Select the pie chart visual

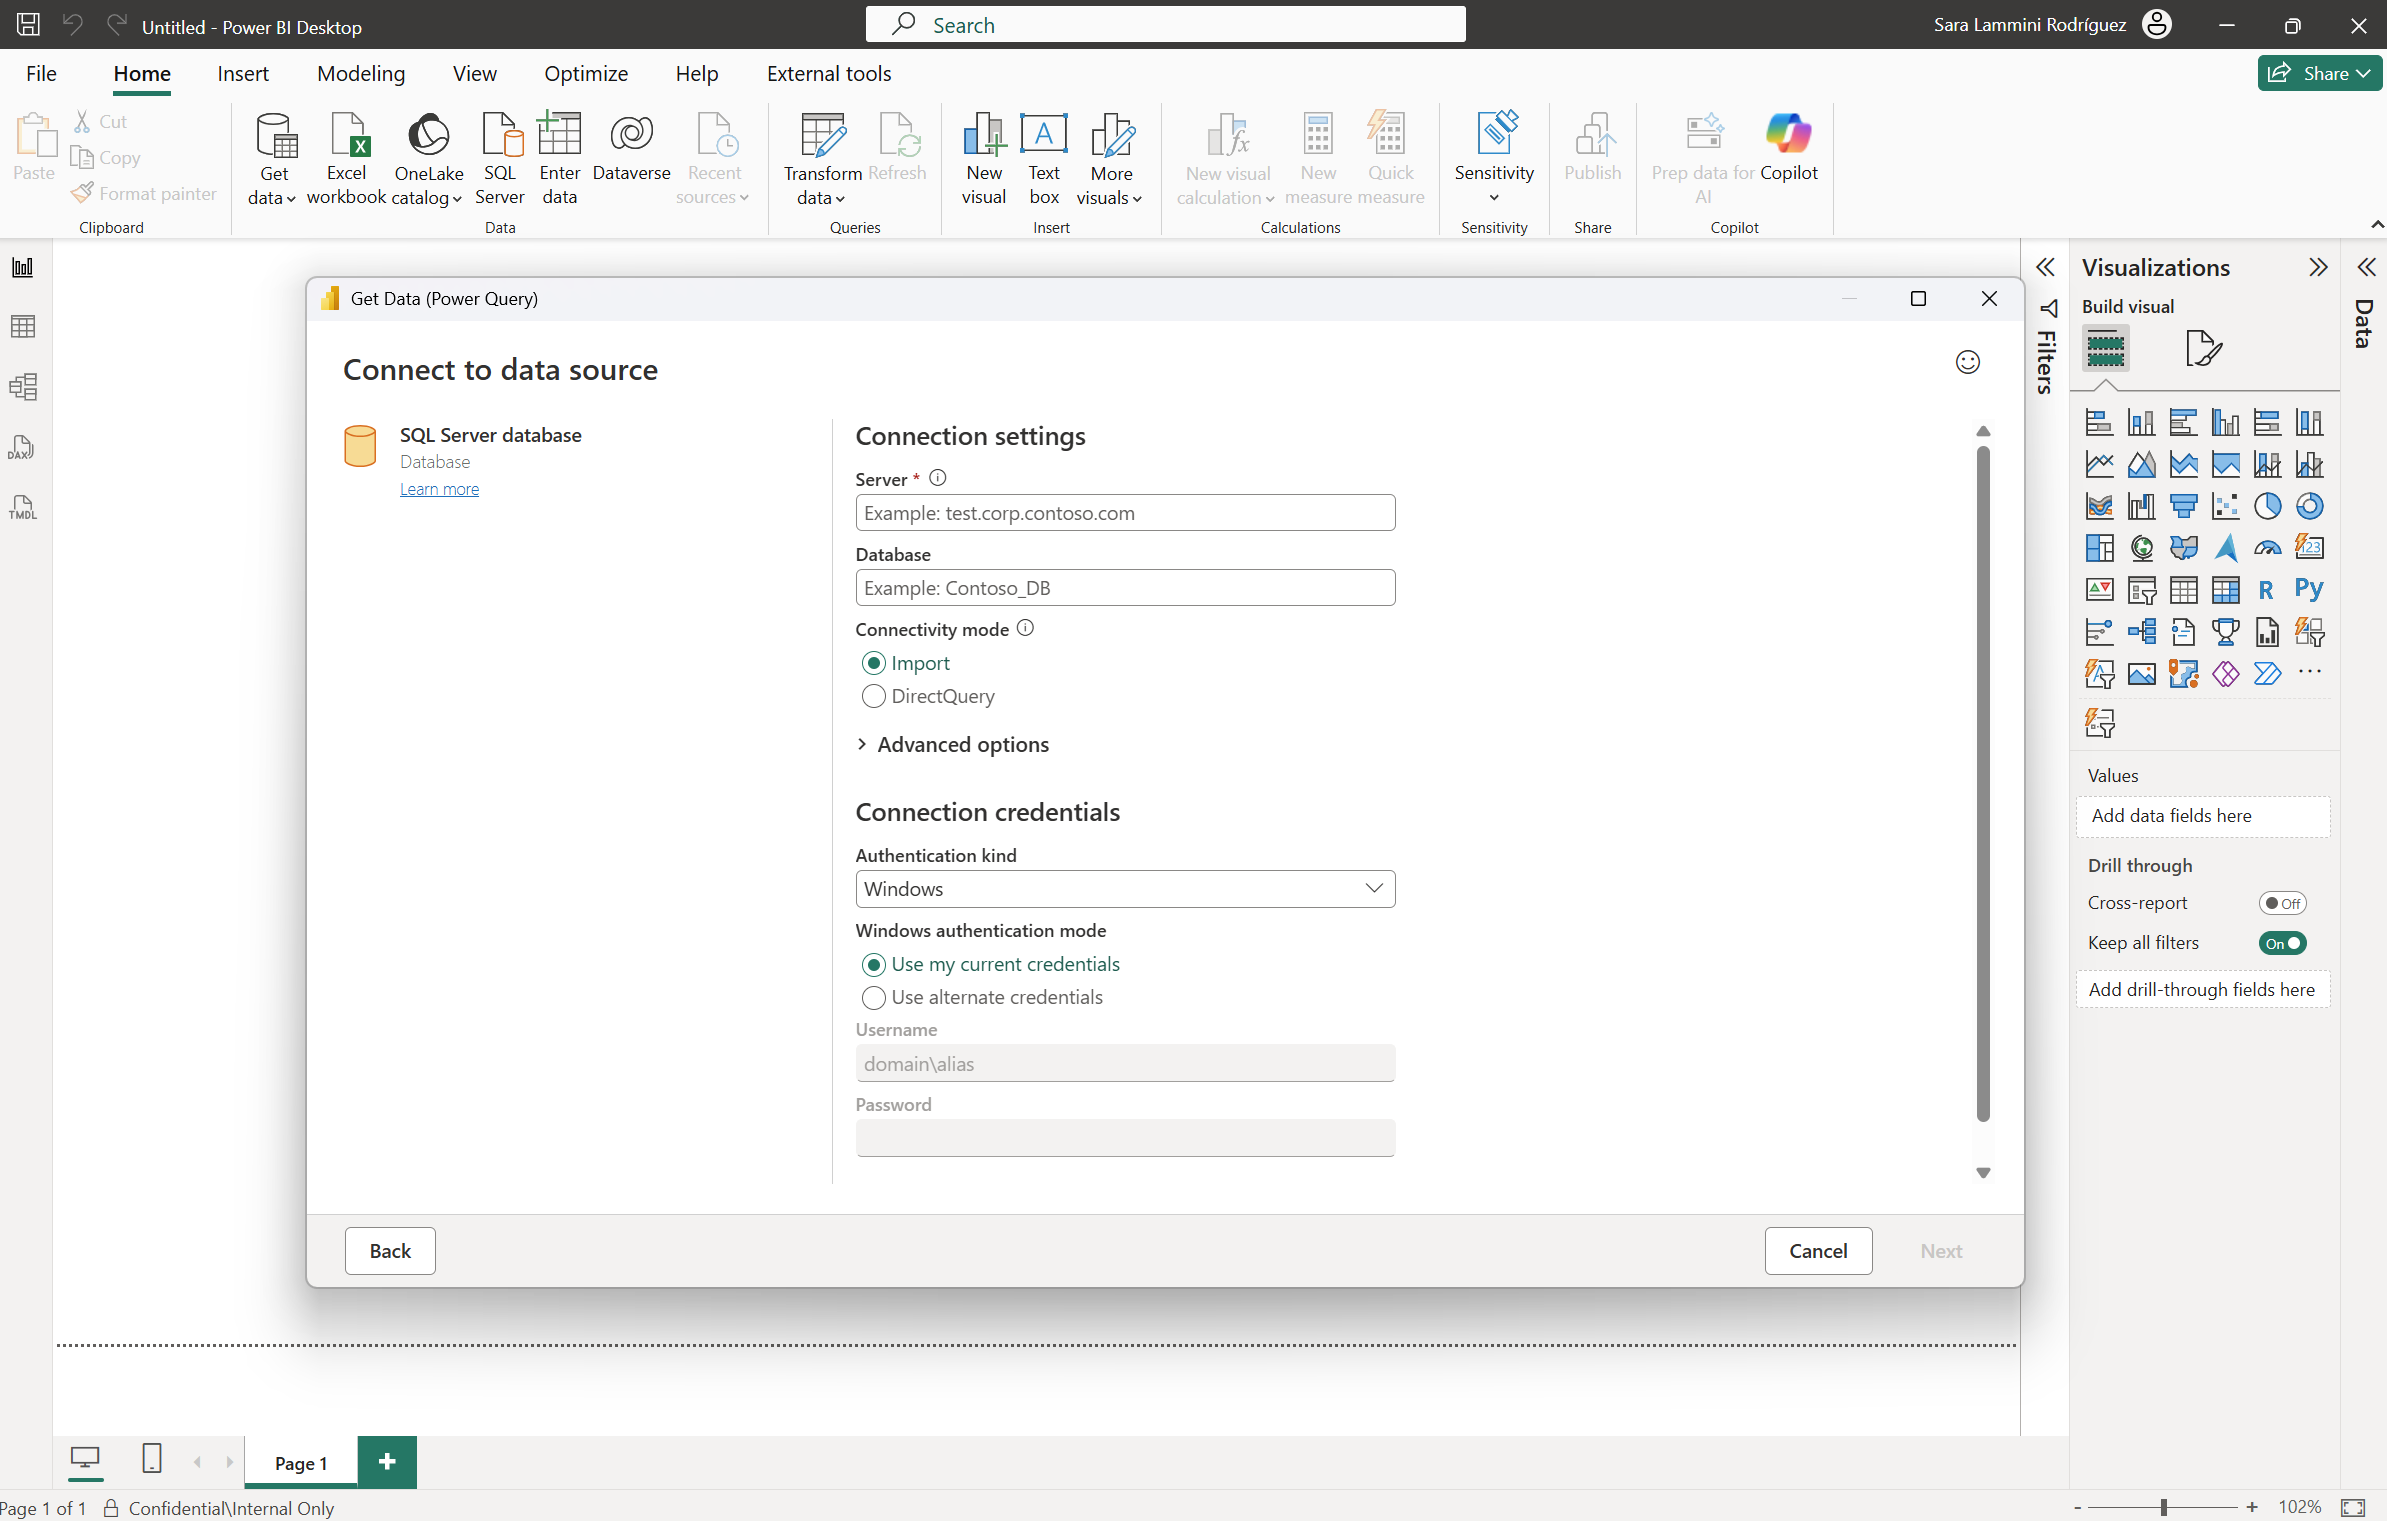pyautogui.click(x=2267, y=506)
